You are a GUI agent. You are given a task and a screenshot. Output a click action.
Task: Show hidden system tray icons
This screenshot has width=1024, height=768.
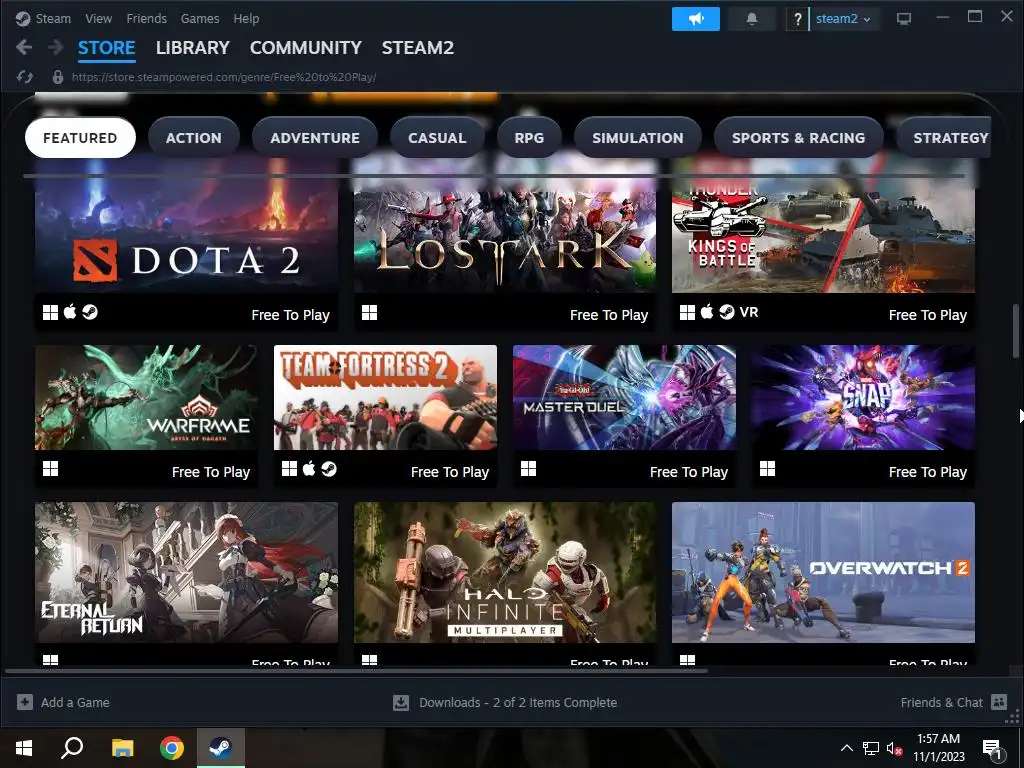(x=846, y=748)
